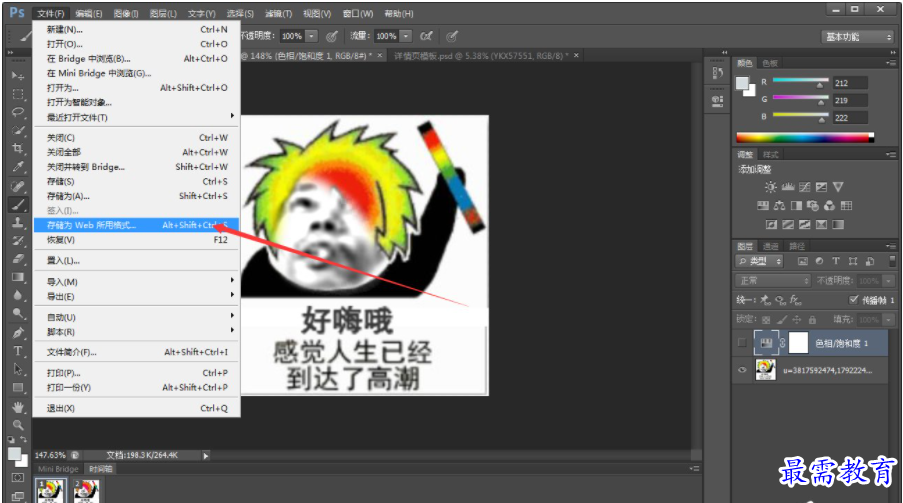Add a Levels adjustment
The width and height of the screenshot is (903, 503).
pyautogui.click(x=788, y=187)
